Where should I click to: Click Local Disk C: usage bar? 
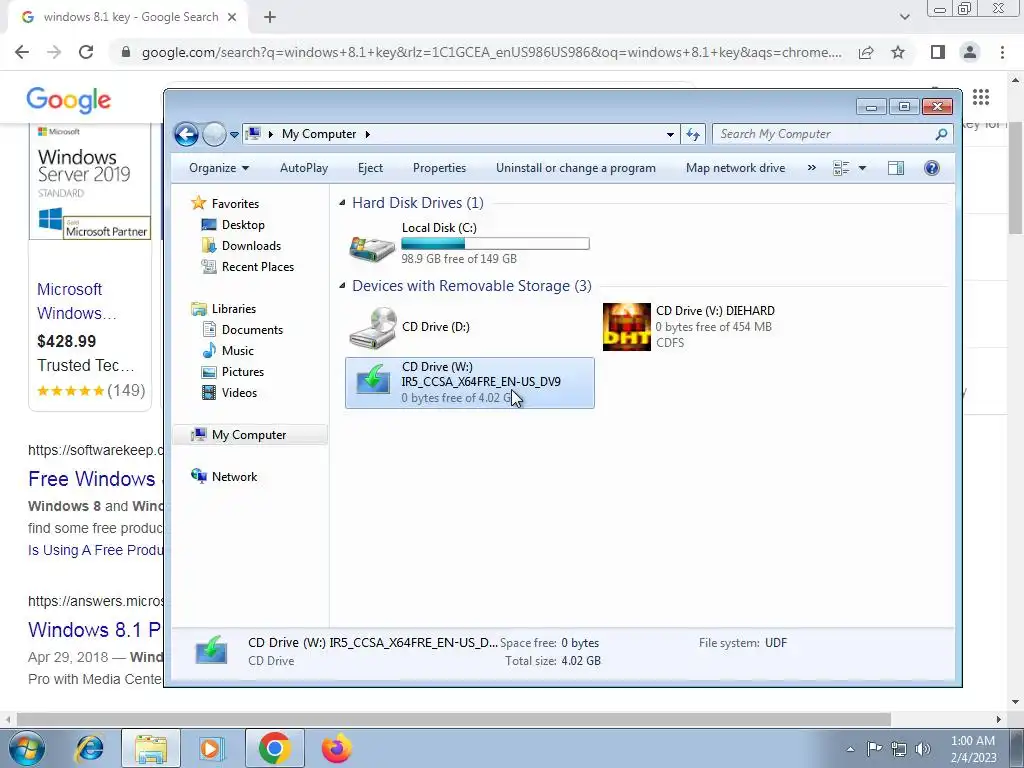(495, 244)
